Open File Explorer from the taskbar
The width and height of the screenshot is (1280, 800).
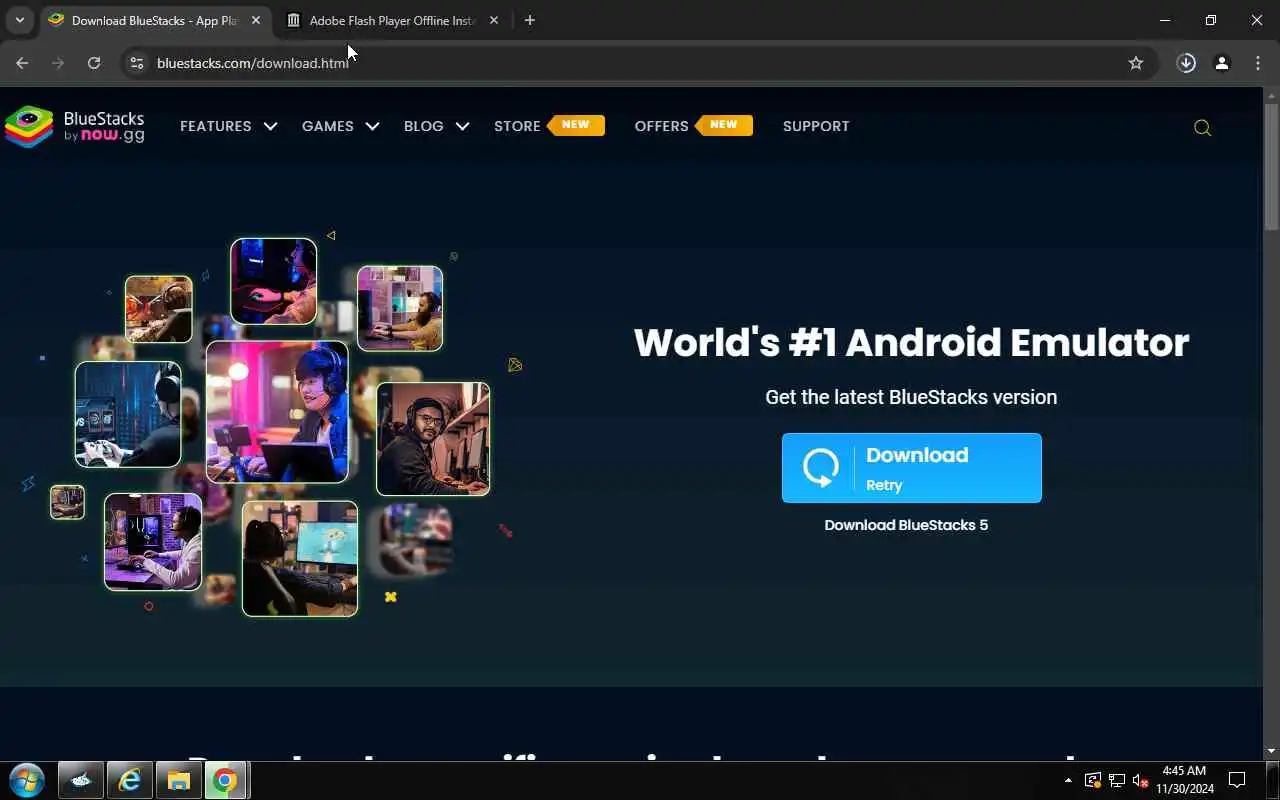coord(178,780)
